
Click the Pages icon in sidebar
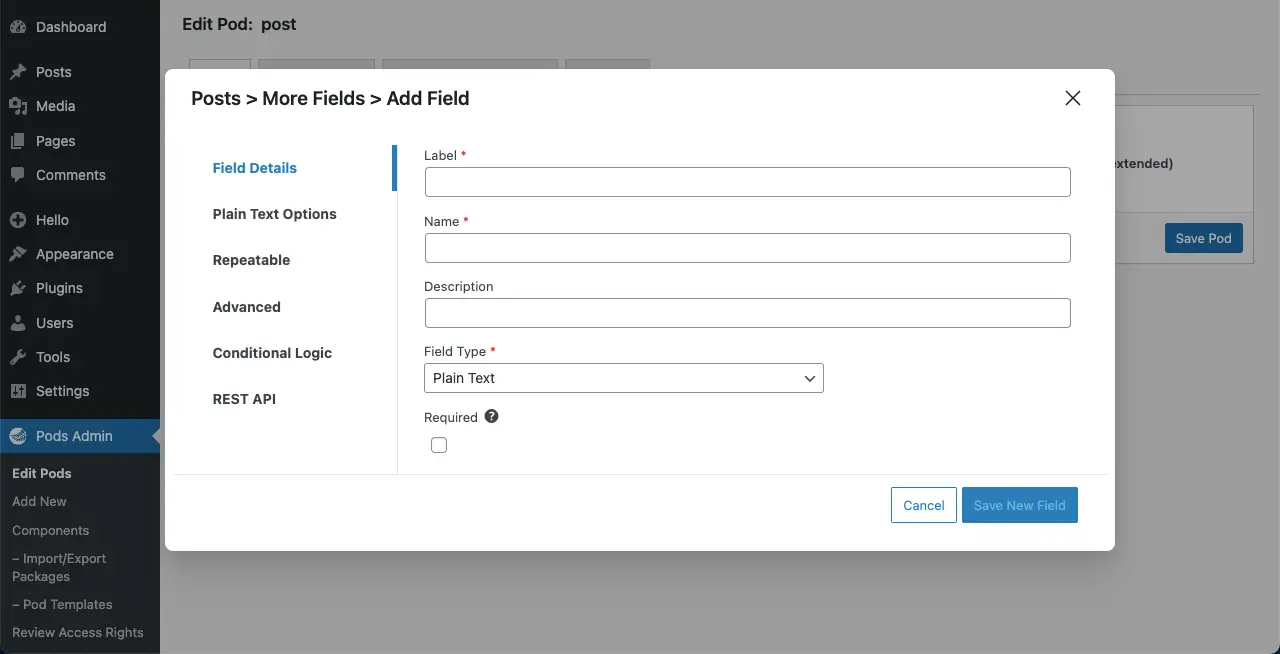pyautogui.click(x=18, y=141)
